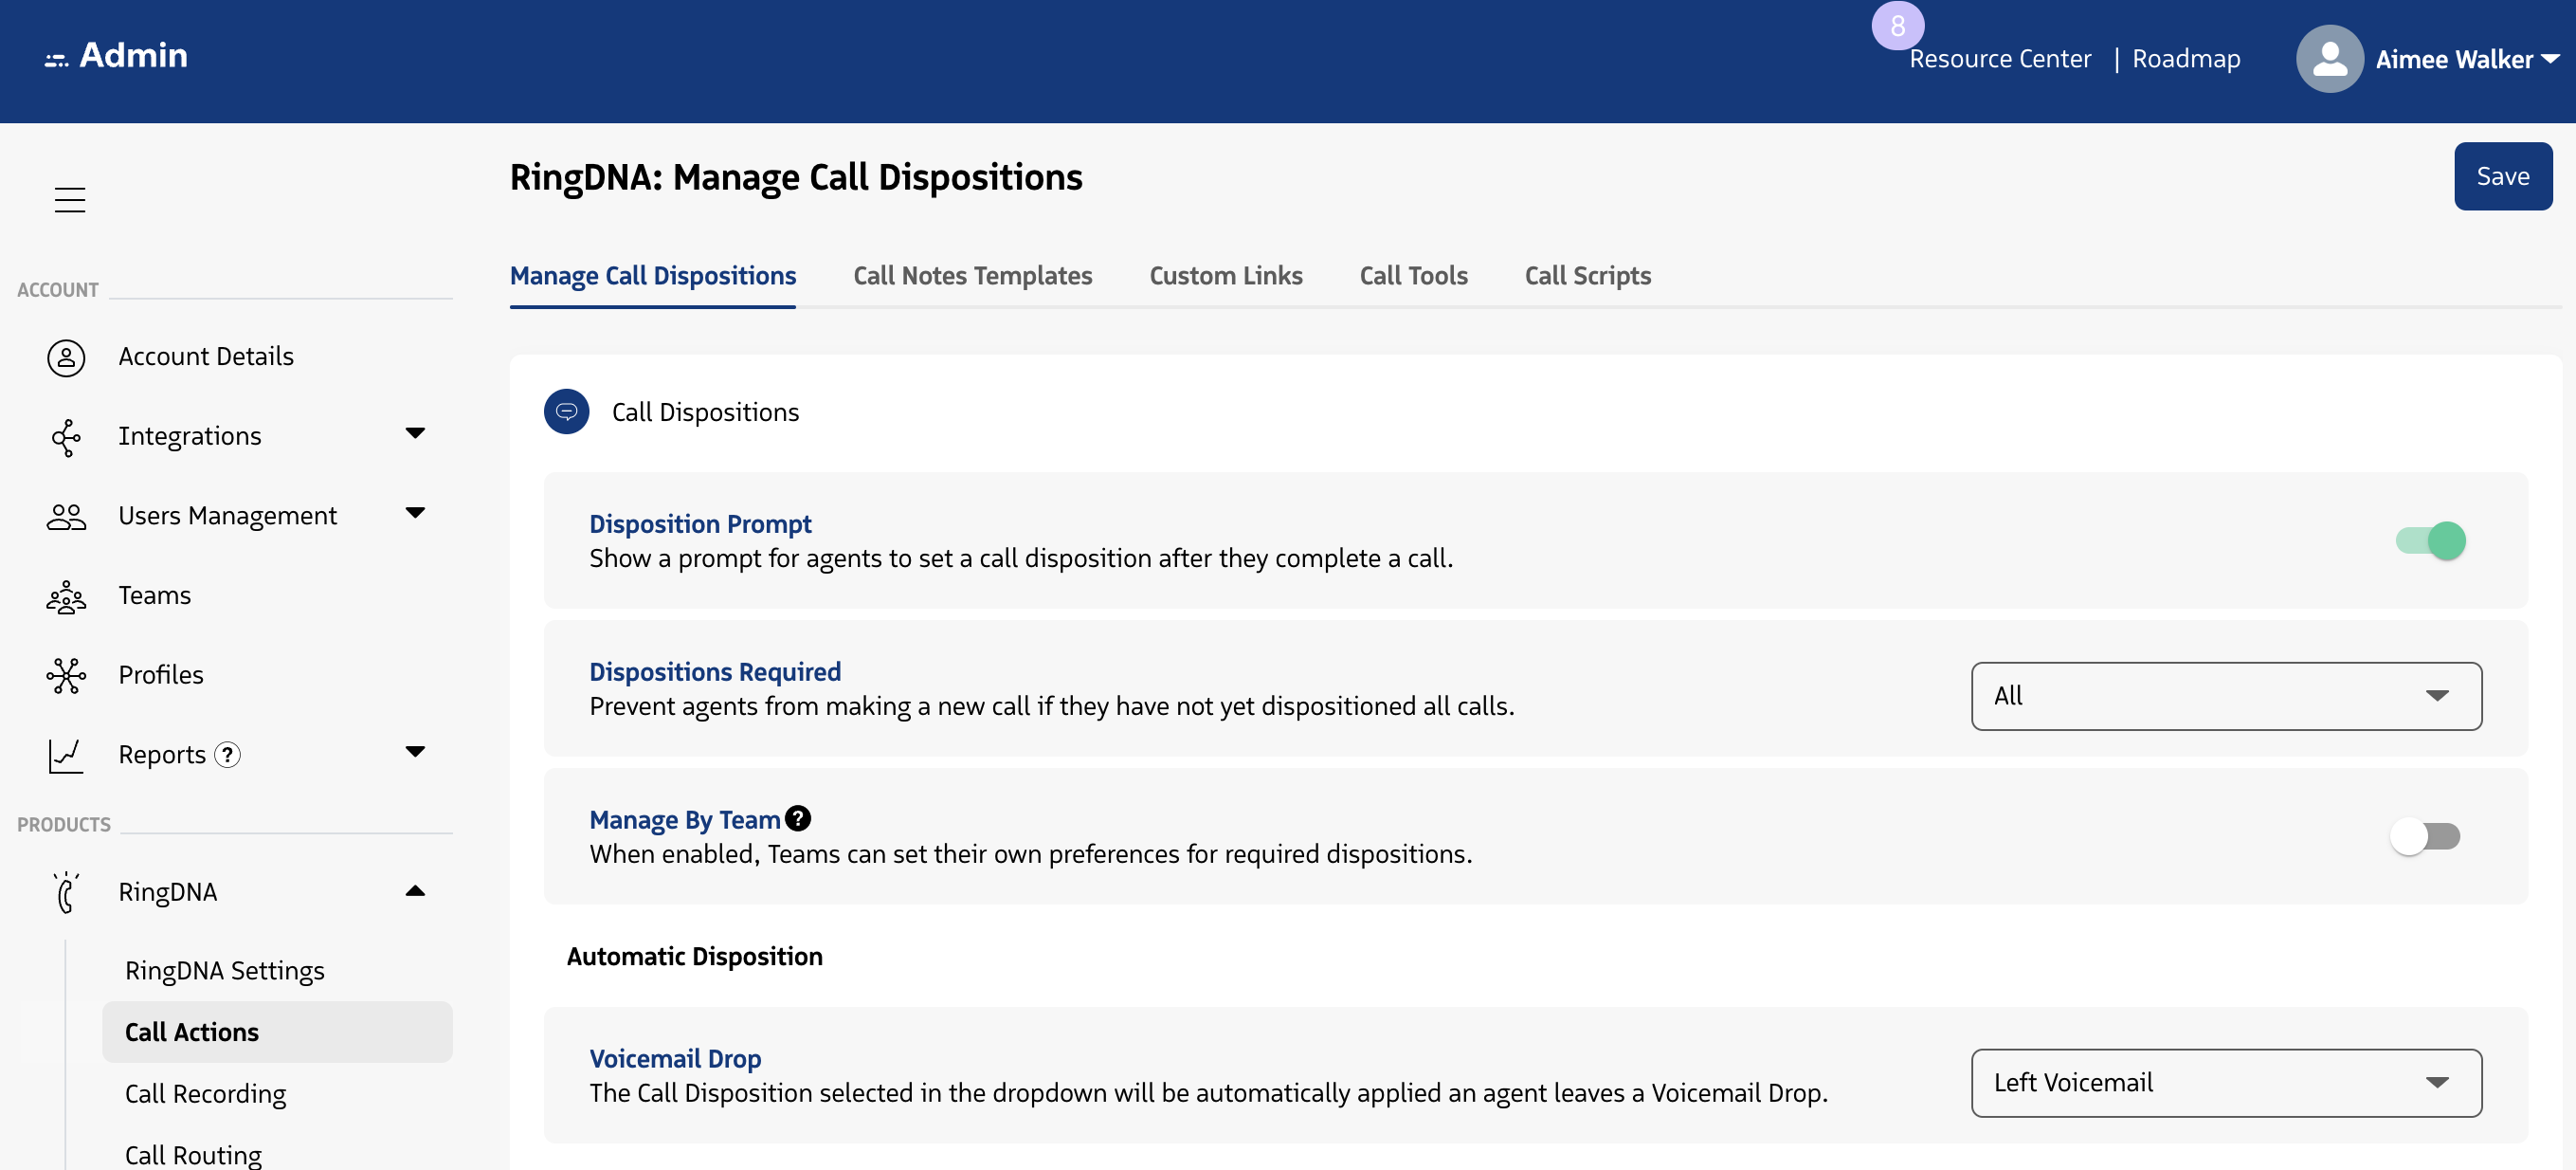
Task: Click the hamburger menu icon
Action: (x=70, y=200)
